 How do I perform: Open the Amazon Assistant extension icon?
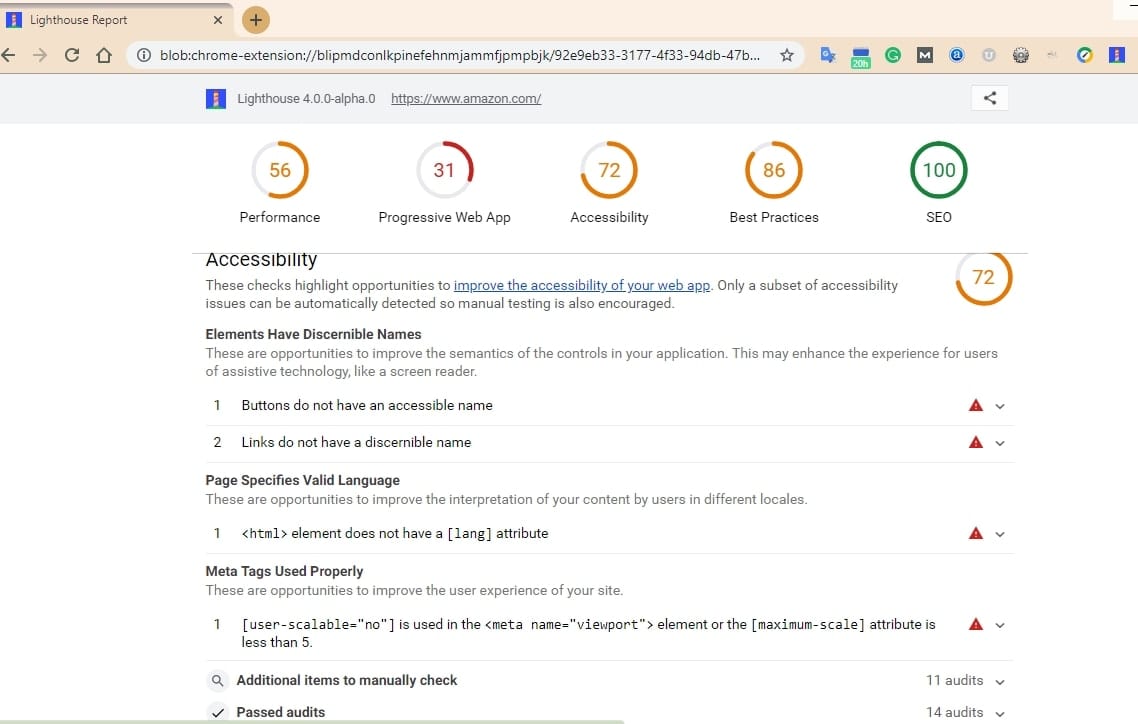click(x=957, y=55)
